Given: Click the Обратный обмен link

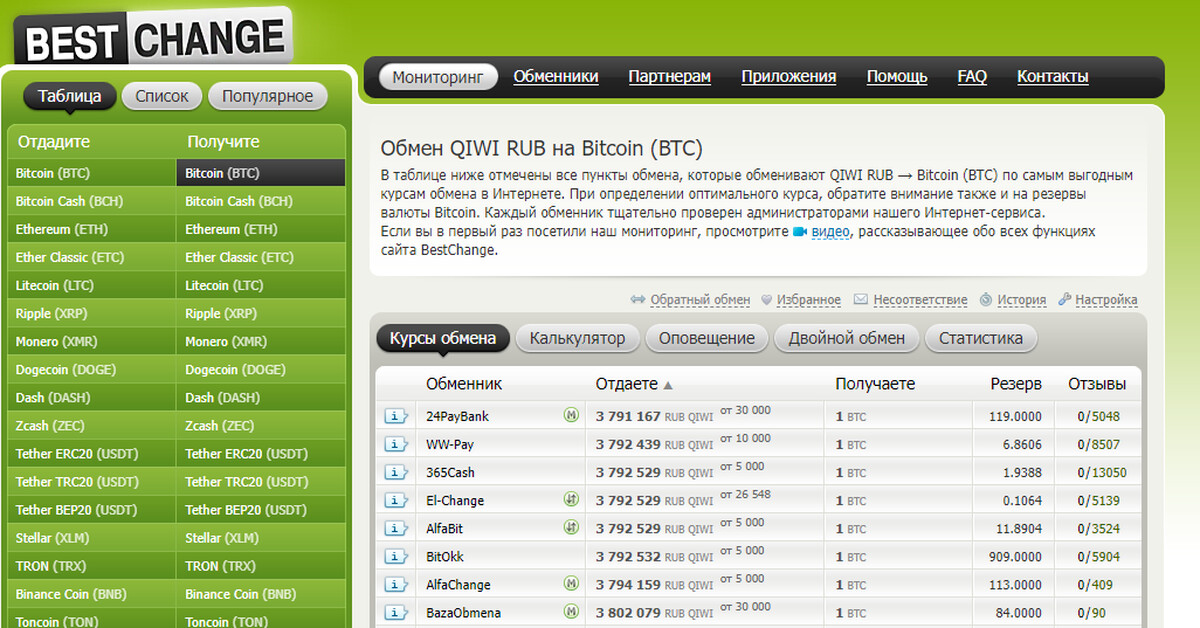Looking at the screenshot, I should click(x=700, y=300).
